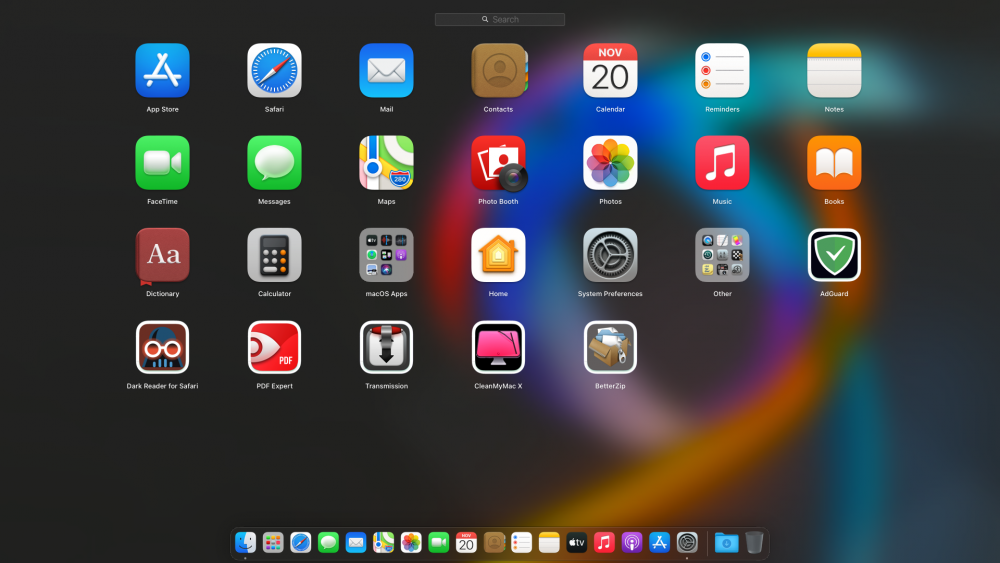Open Maps in the Launchpad grid
Screen dimensions: 1000x563
click(386, 163)
